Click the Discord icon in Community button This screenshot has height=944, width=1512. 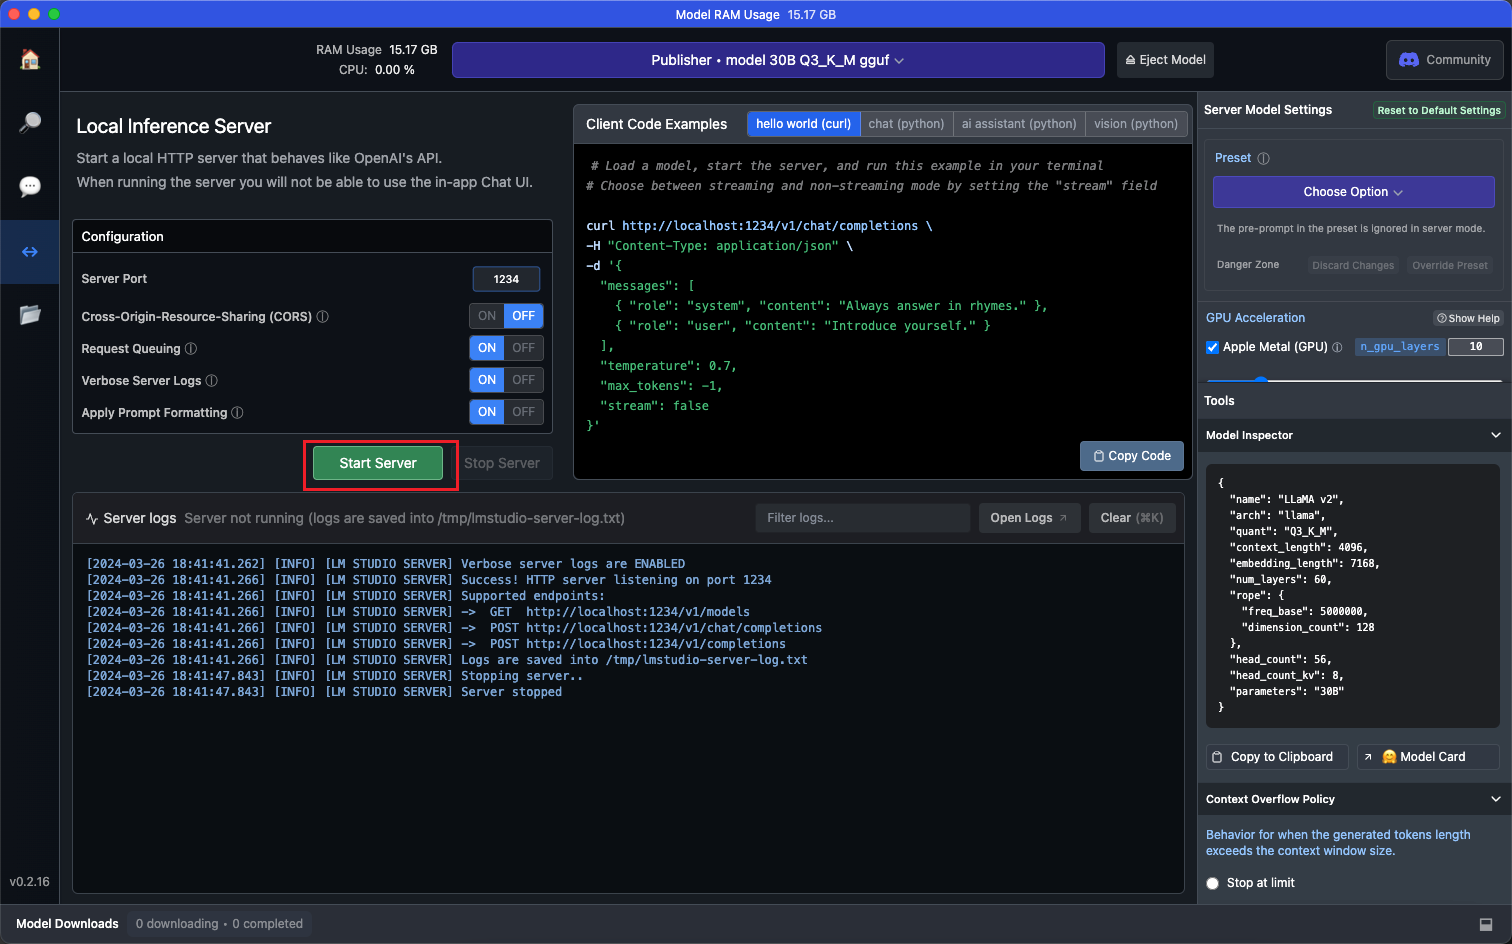[x=1409, y=60]
